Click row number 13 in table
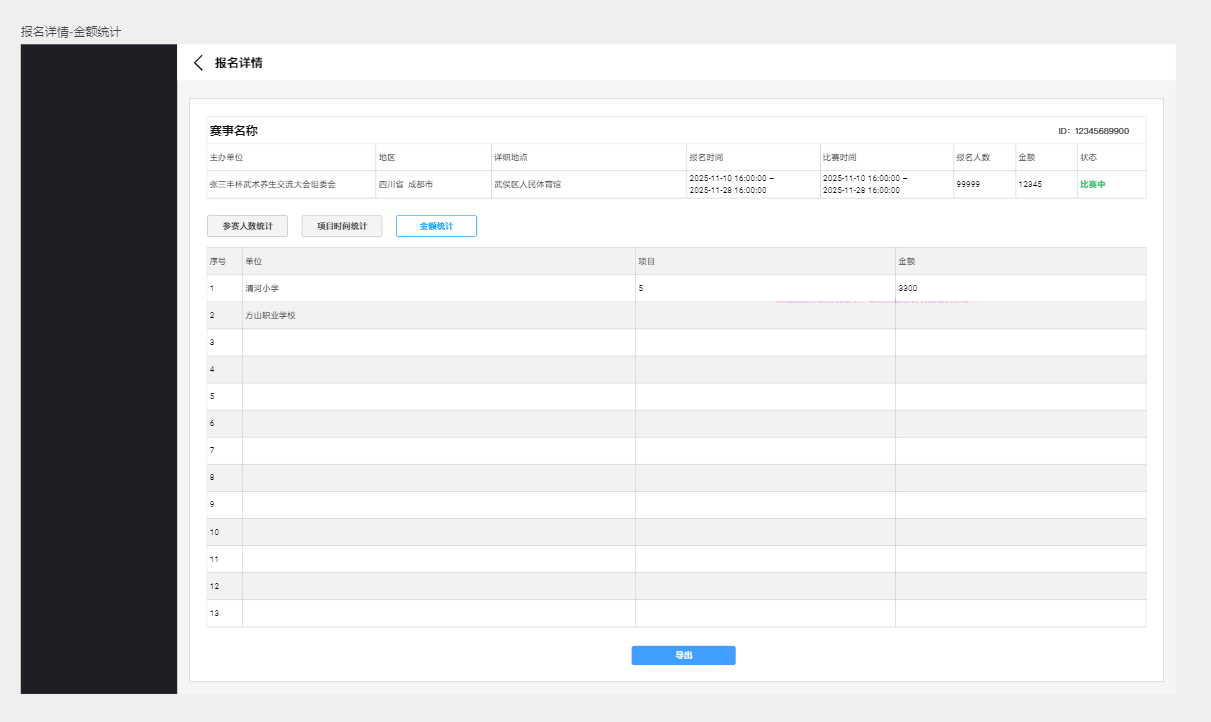This screenshot has width=1211, height=722. 215,612
